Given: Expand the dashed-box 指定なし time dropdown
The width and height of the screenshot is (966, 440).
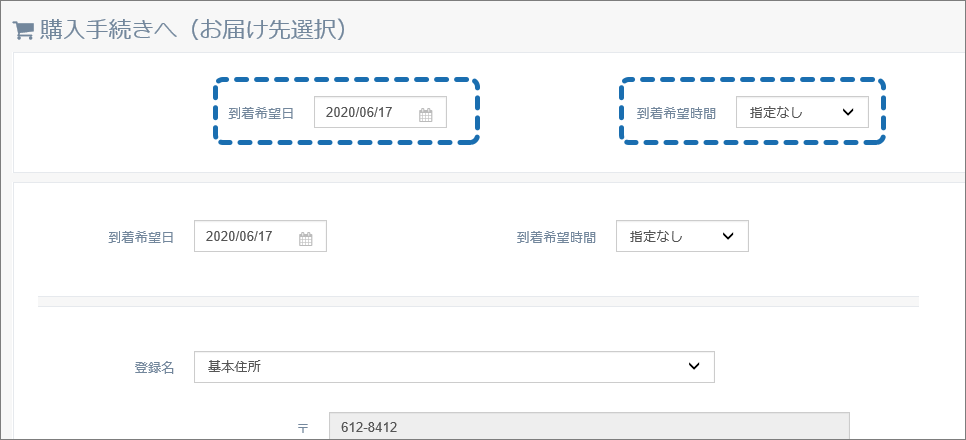Looking at the screenshot, I should click(x=802, y=112).
